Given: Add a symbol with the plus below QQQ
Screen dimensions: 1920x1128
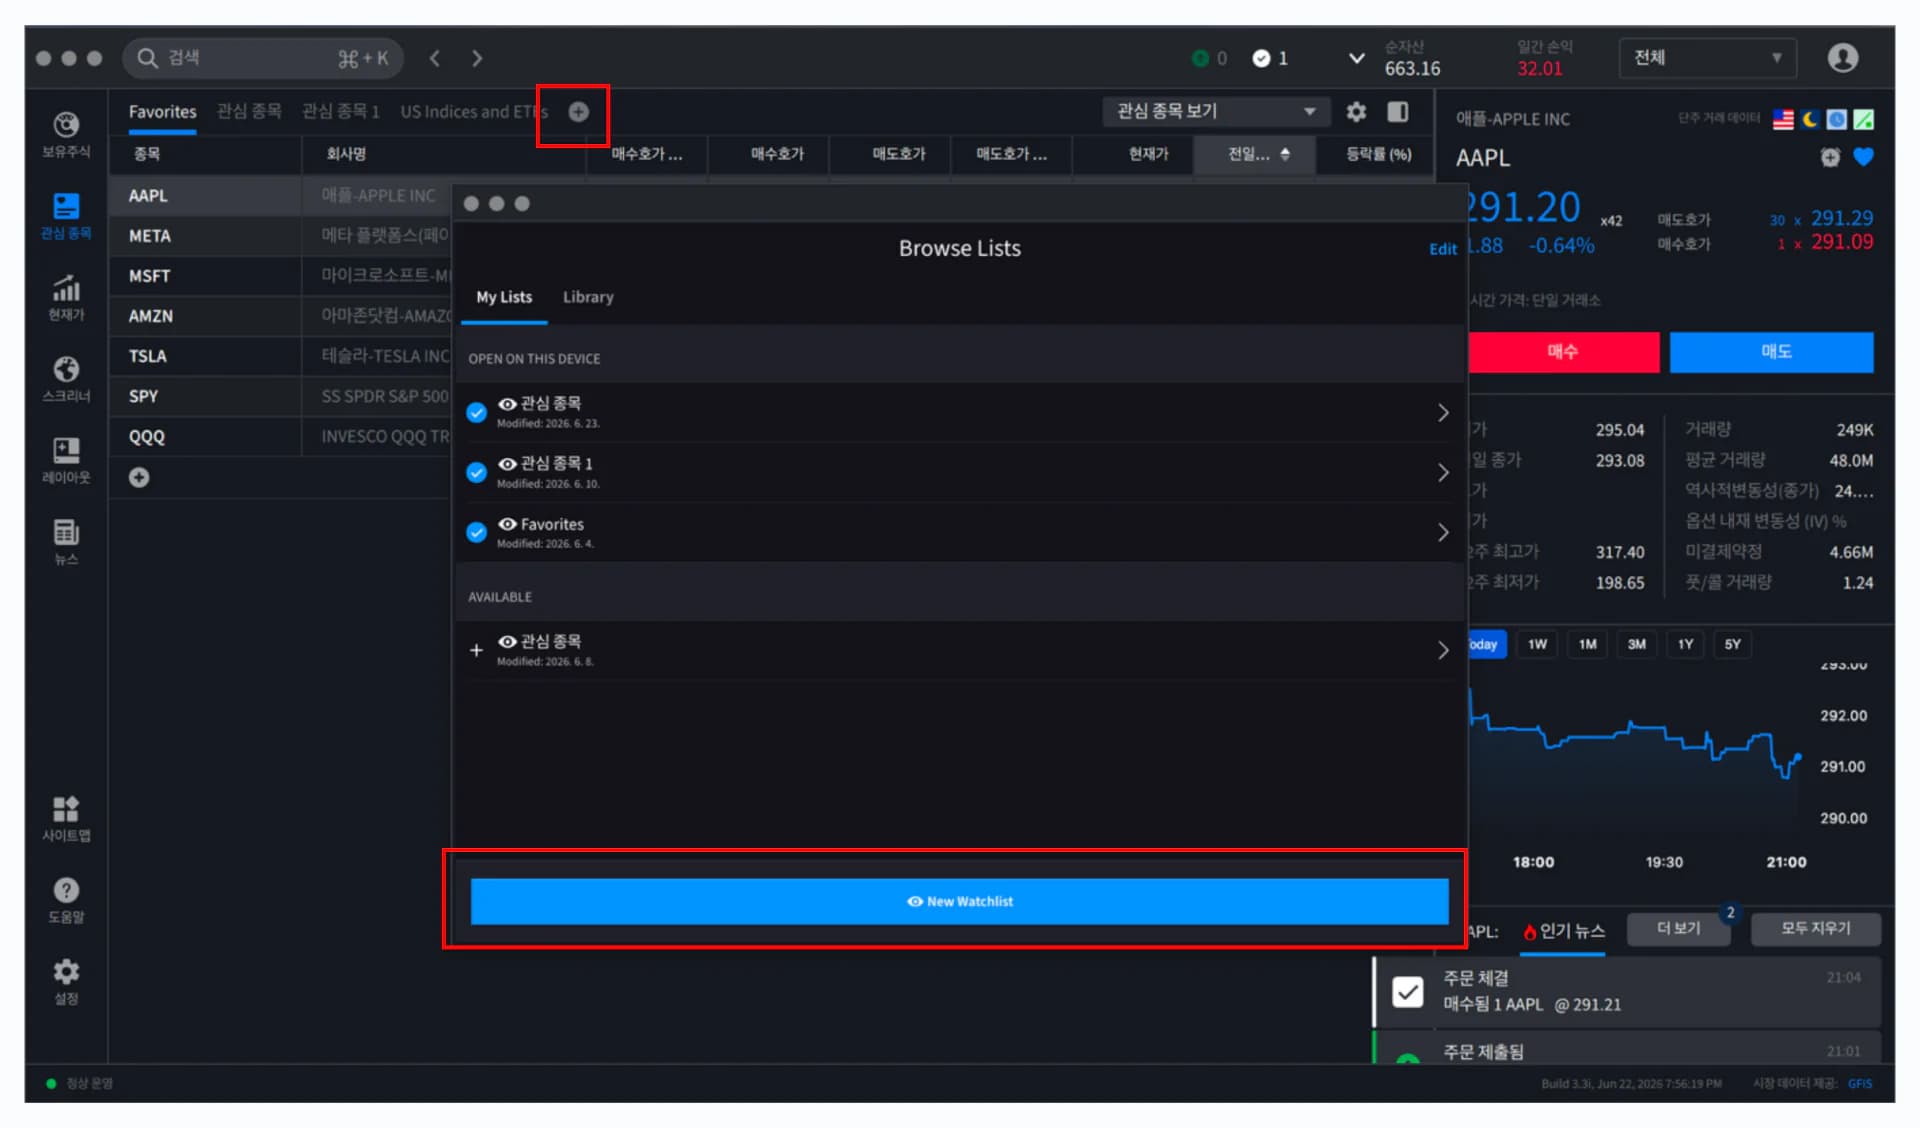Looking at the screenshot, I should (139, 478).
